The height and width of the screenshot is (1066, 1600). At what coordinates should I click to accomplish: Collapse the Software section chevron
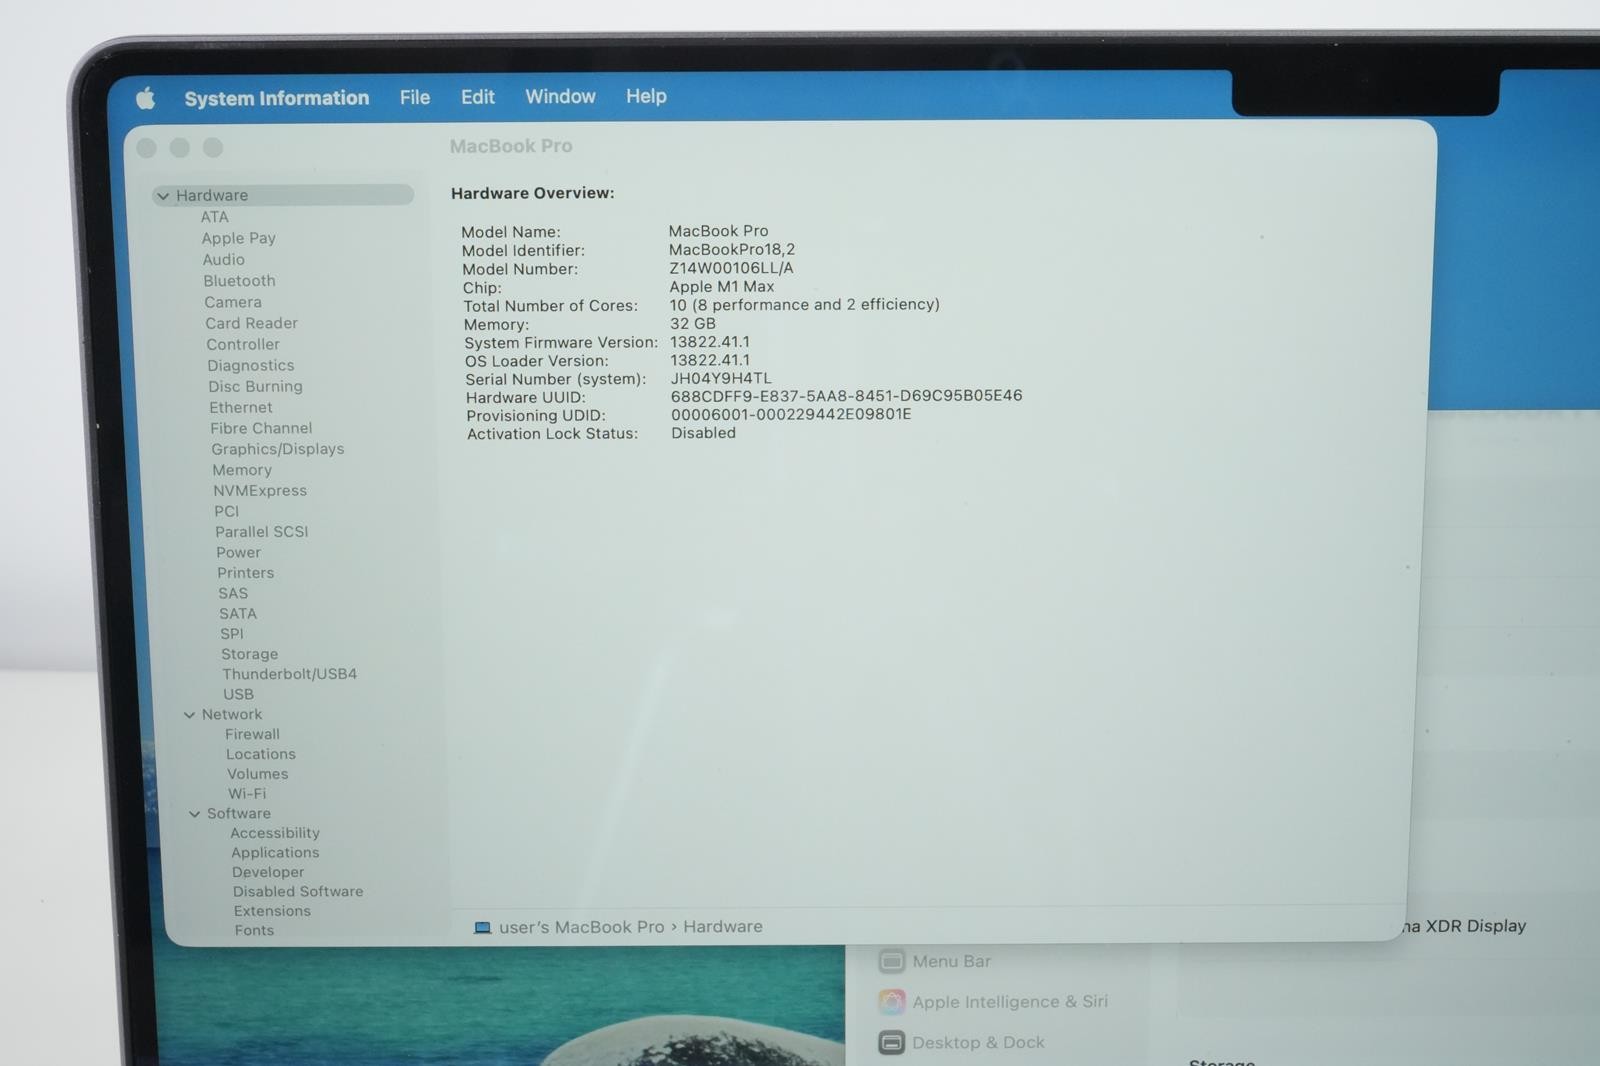(194, 814)
